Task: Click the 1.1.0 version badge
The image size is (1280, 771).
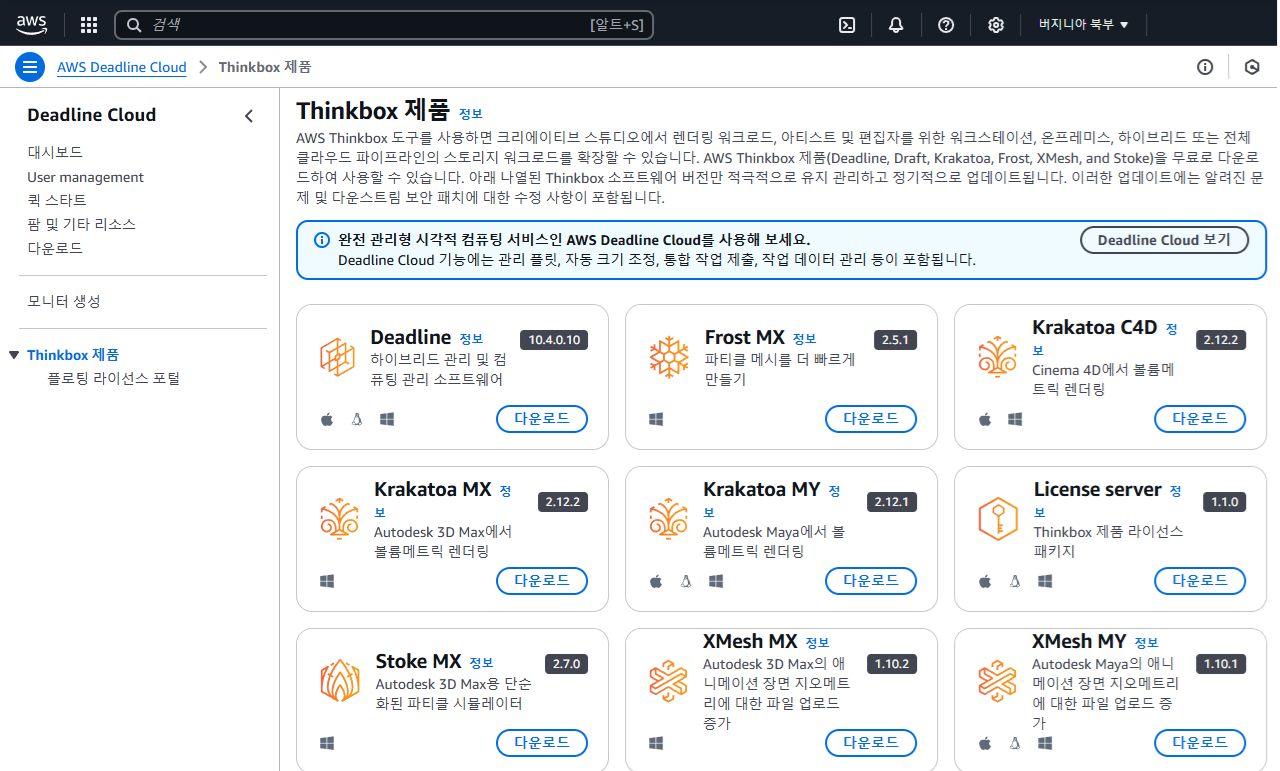Action: pyautogui.click(x=1225, y=502)
